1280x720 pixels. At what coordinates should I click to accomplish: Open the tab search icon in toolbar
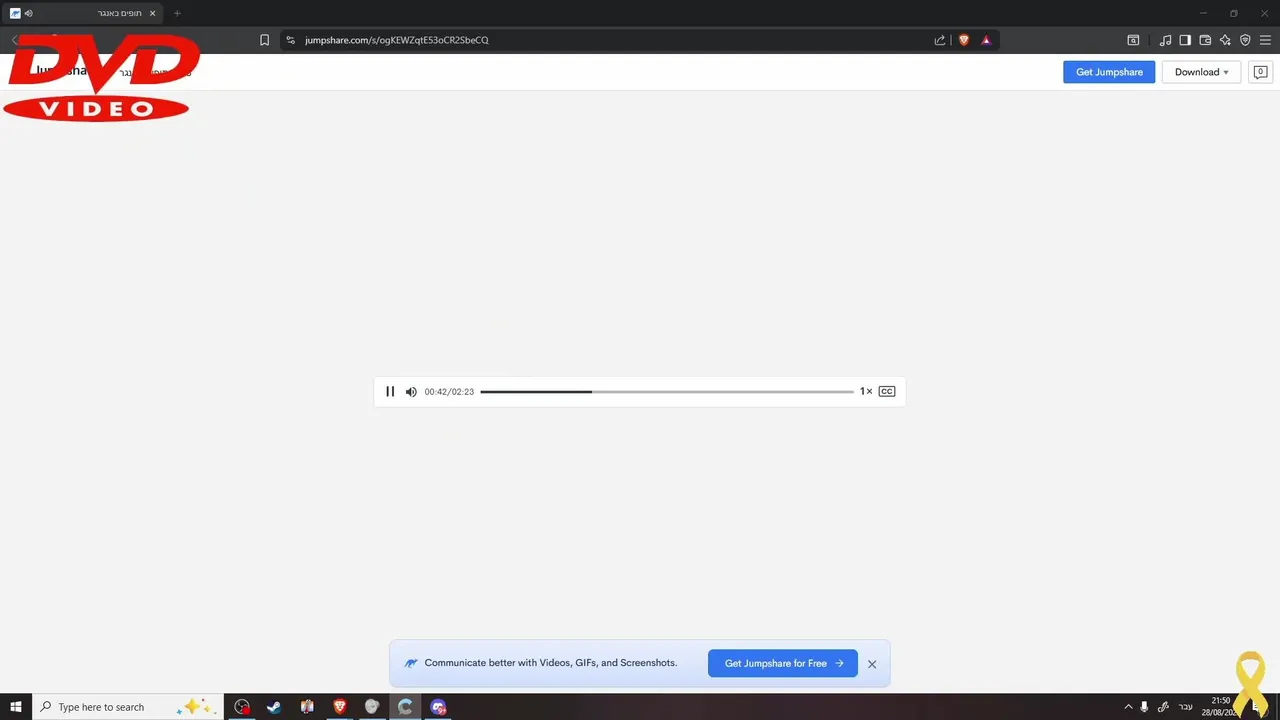[x=1133, y=40]
